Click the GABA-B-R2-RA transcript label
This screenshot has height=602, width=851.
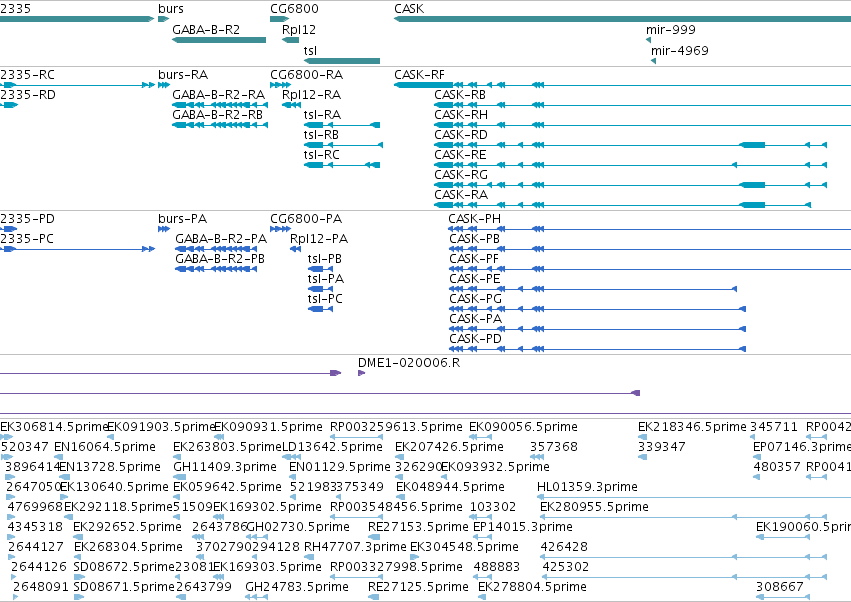[218, 95]
